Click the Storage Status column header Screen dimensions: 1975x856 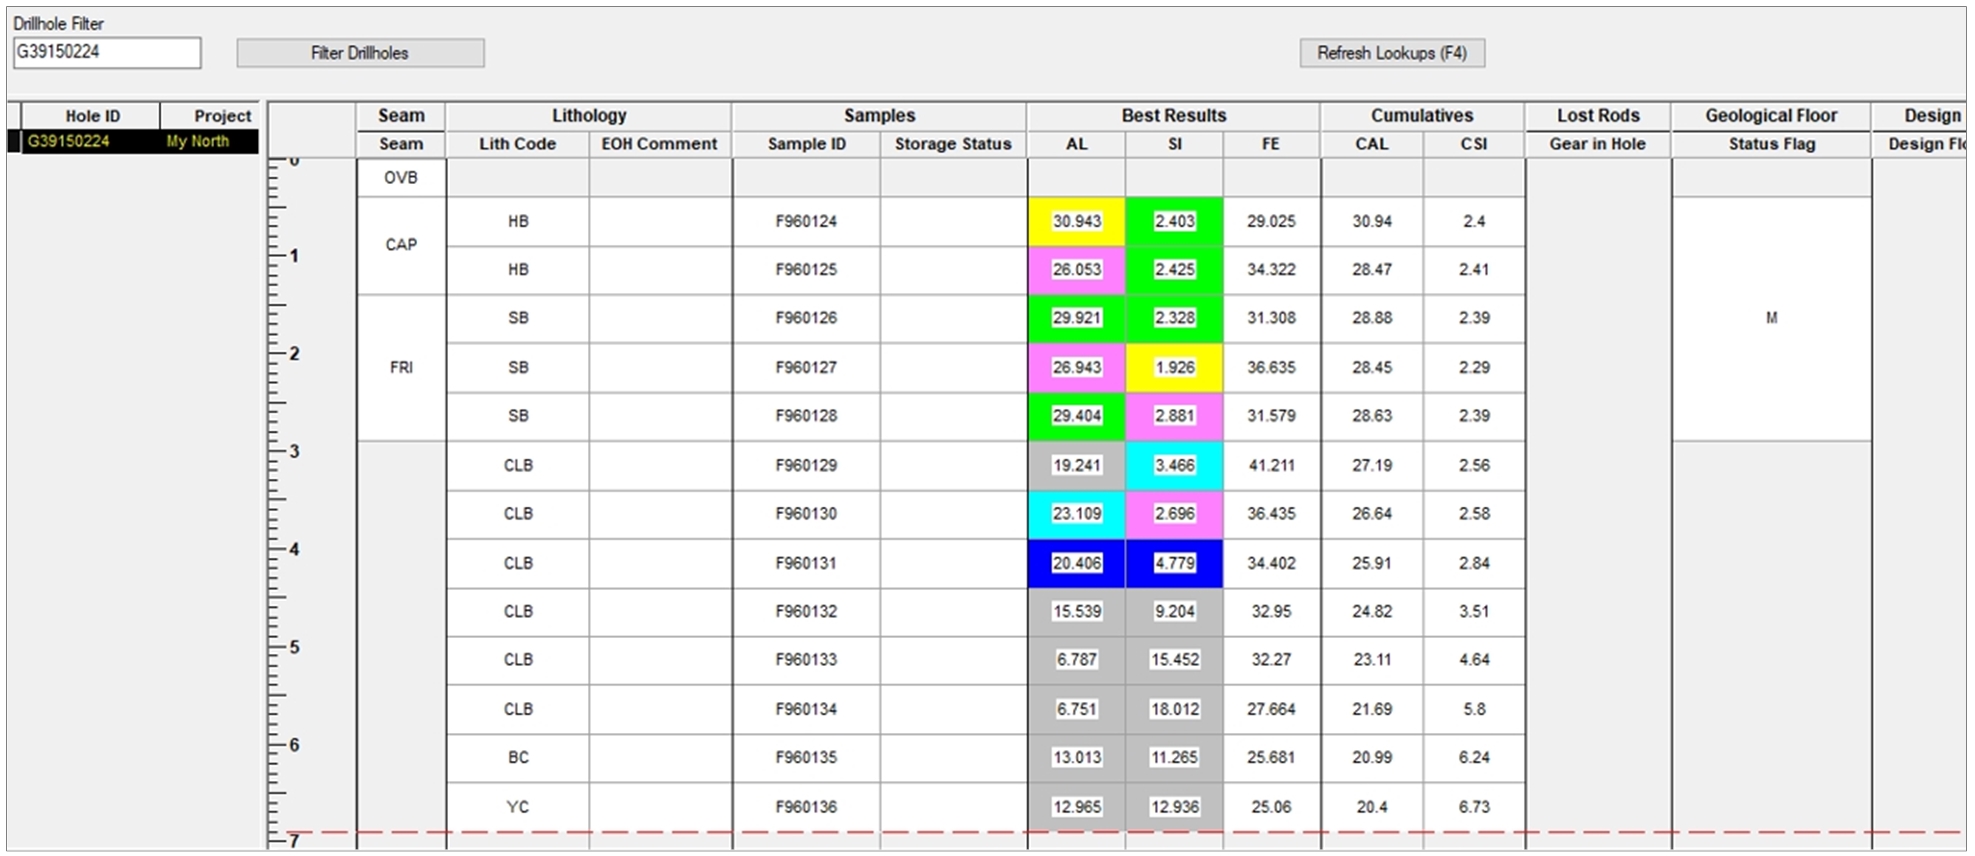952,144
